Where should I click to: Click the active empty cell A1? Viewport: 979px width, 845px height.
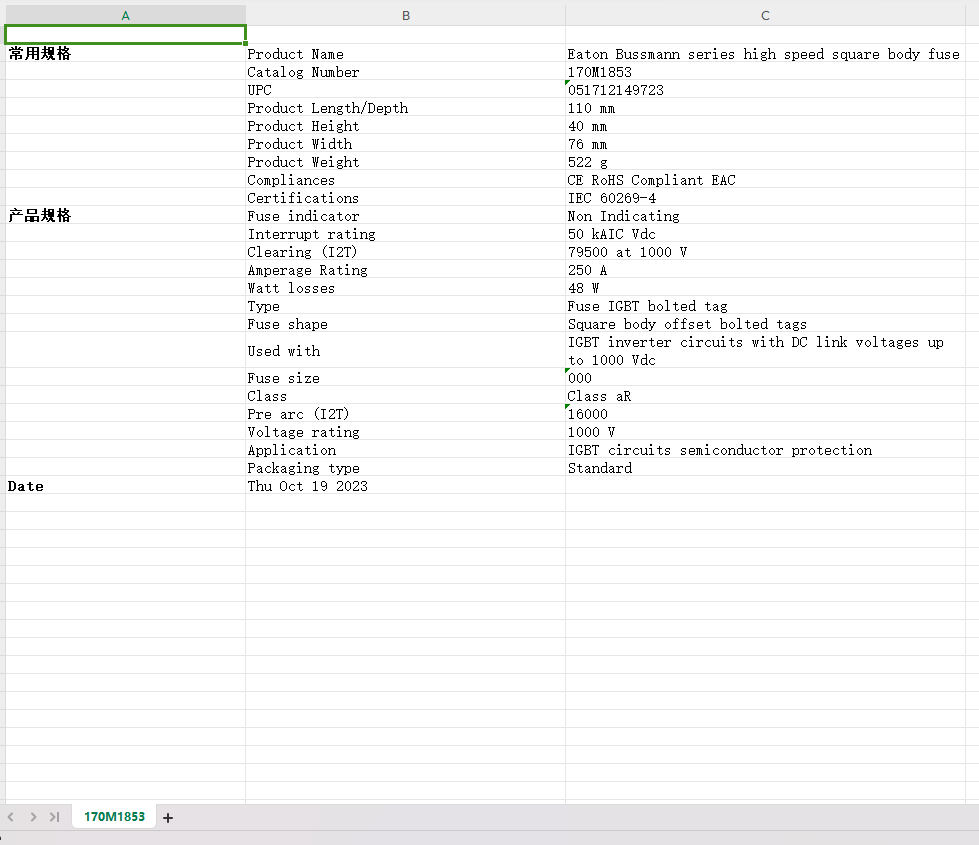pyautogui.click(x=125, y=35)
